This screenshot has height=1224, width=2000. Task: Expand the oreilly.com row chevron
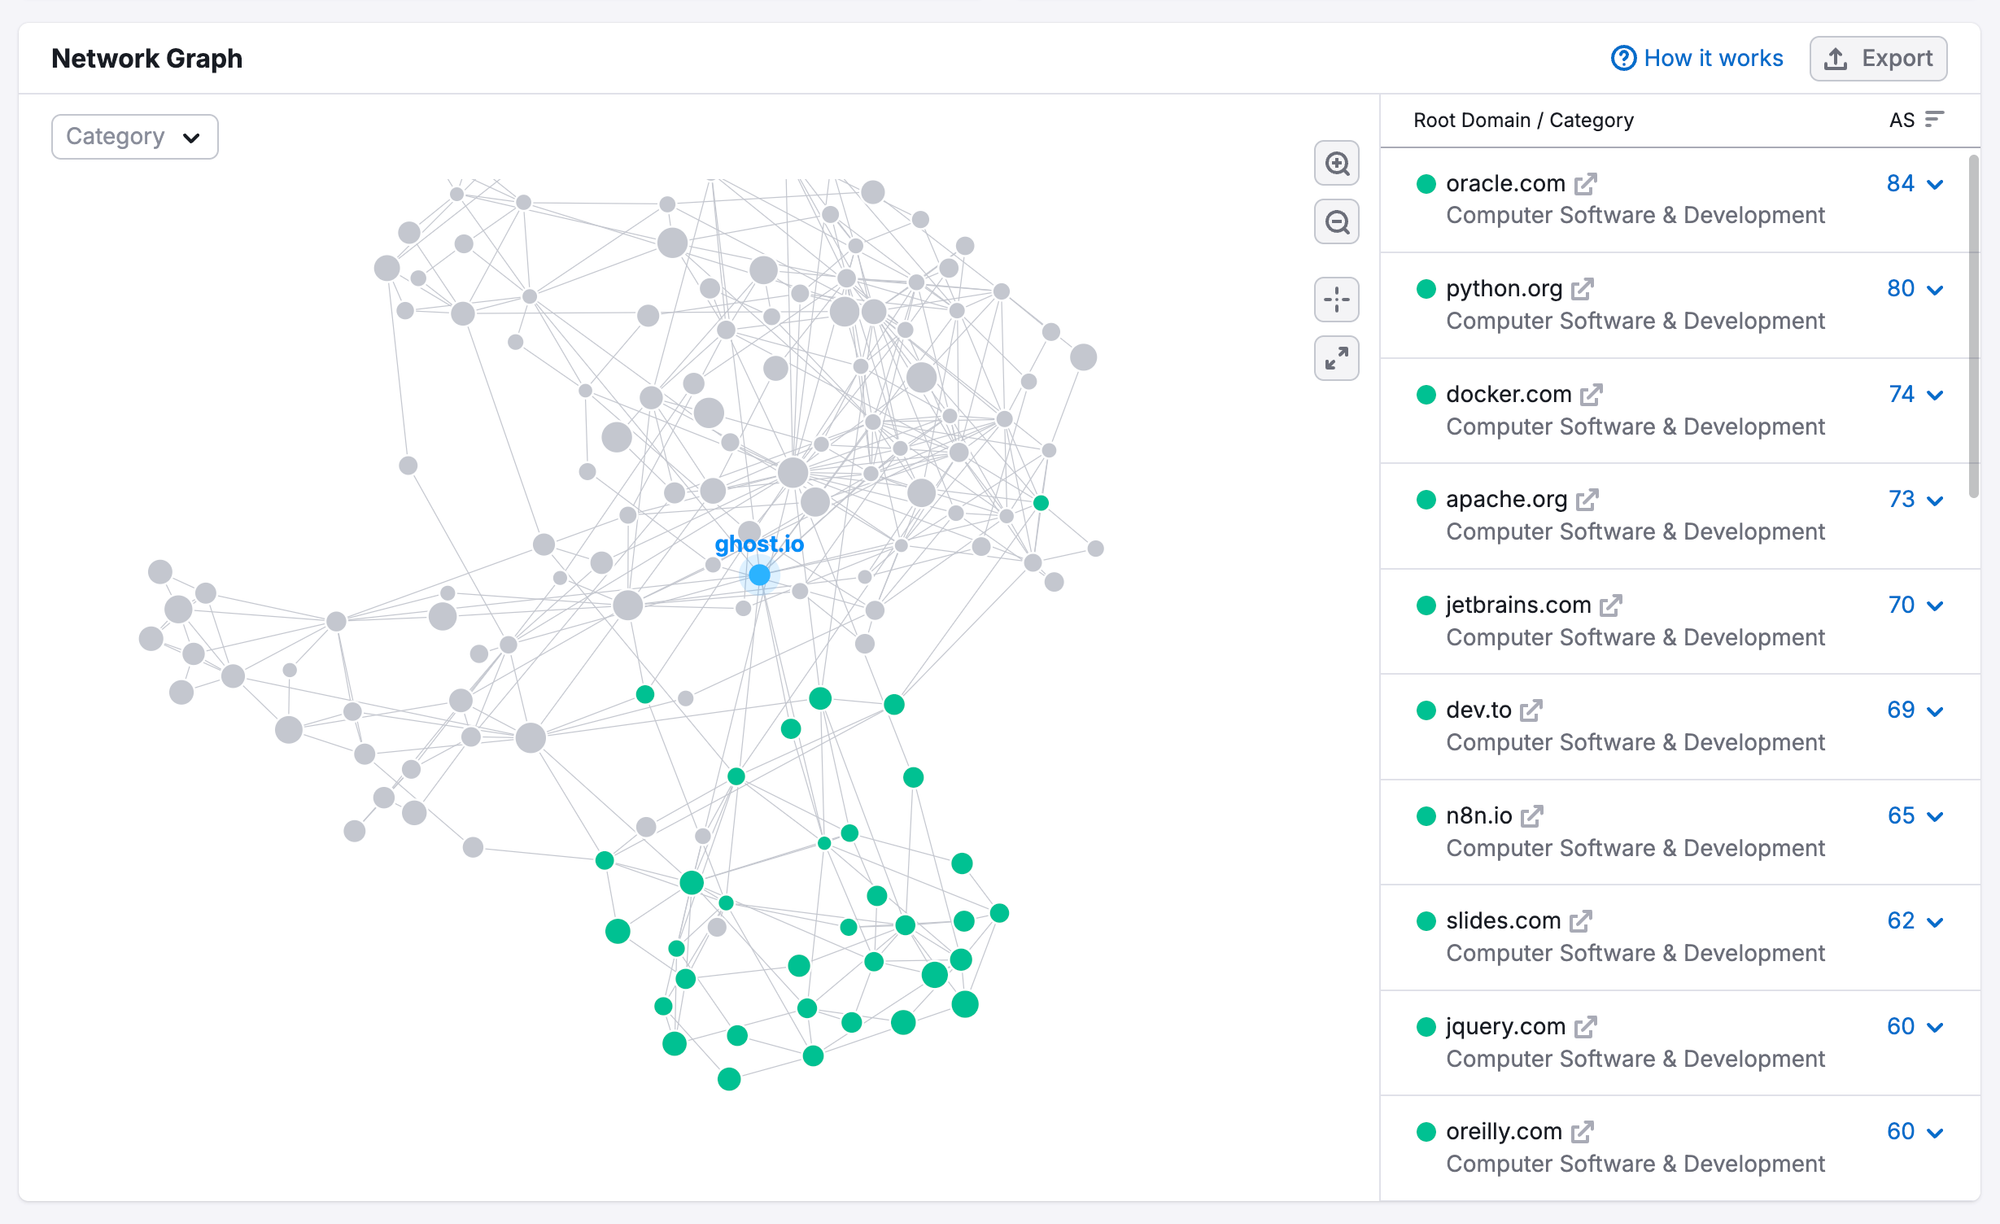coord(1935,1133)
